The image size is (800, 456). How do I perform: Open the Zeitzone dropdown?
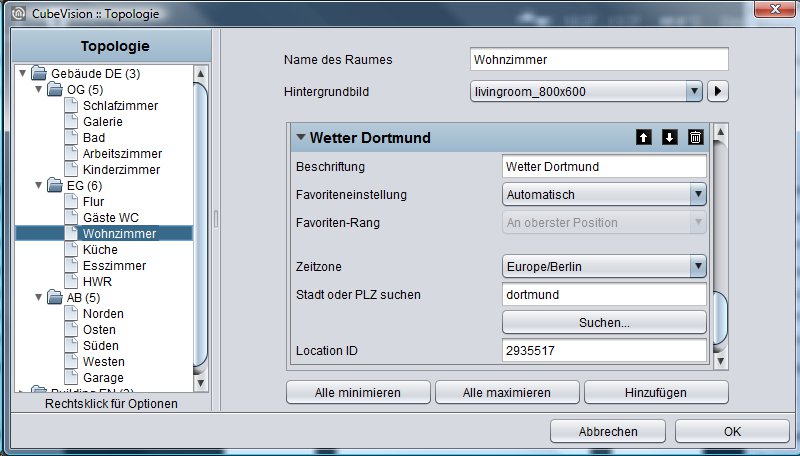(x=698, y=266)
